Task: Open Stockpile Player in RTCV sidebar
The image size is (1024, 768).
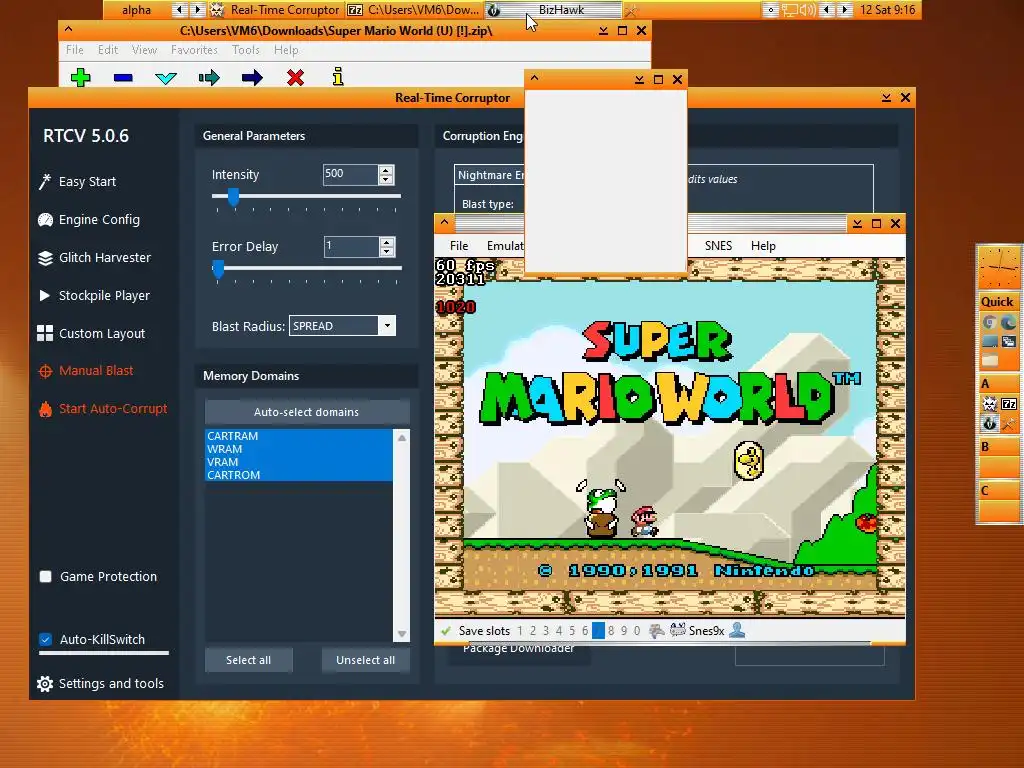Action: click(x=93, y=295)
